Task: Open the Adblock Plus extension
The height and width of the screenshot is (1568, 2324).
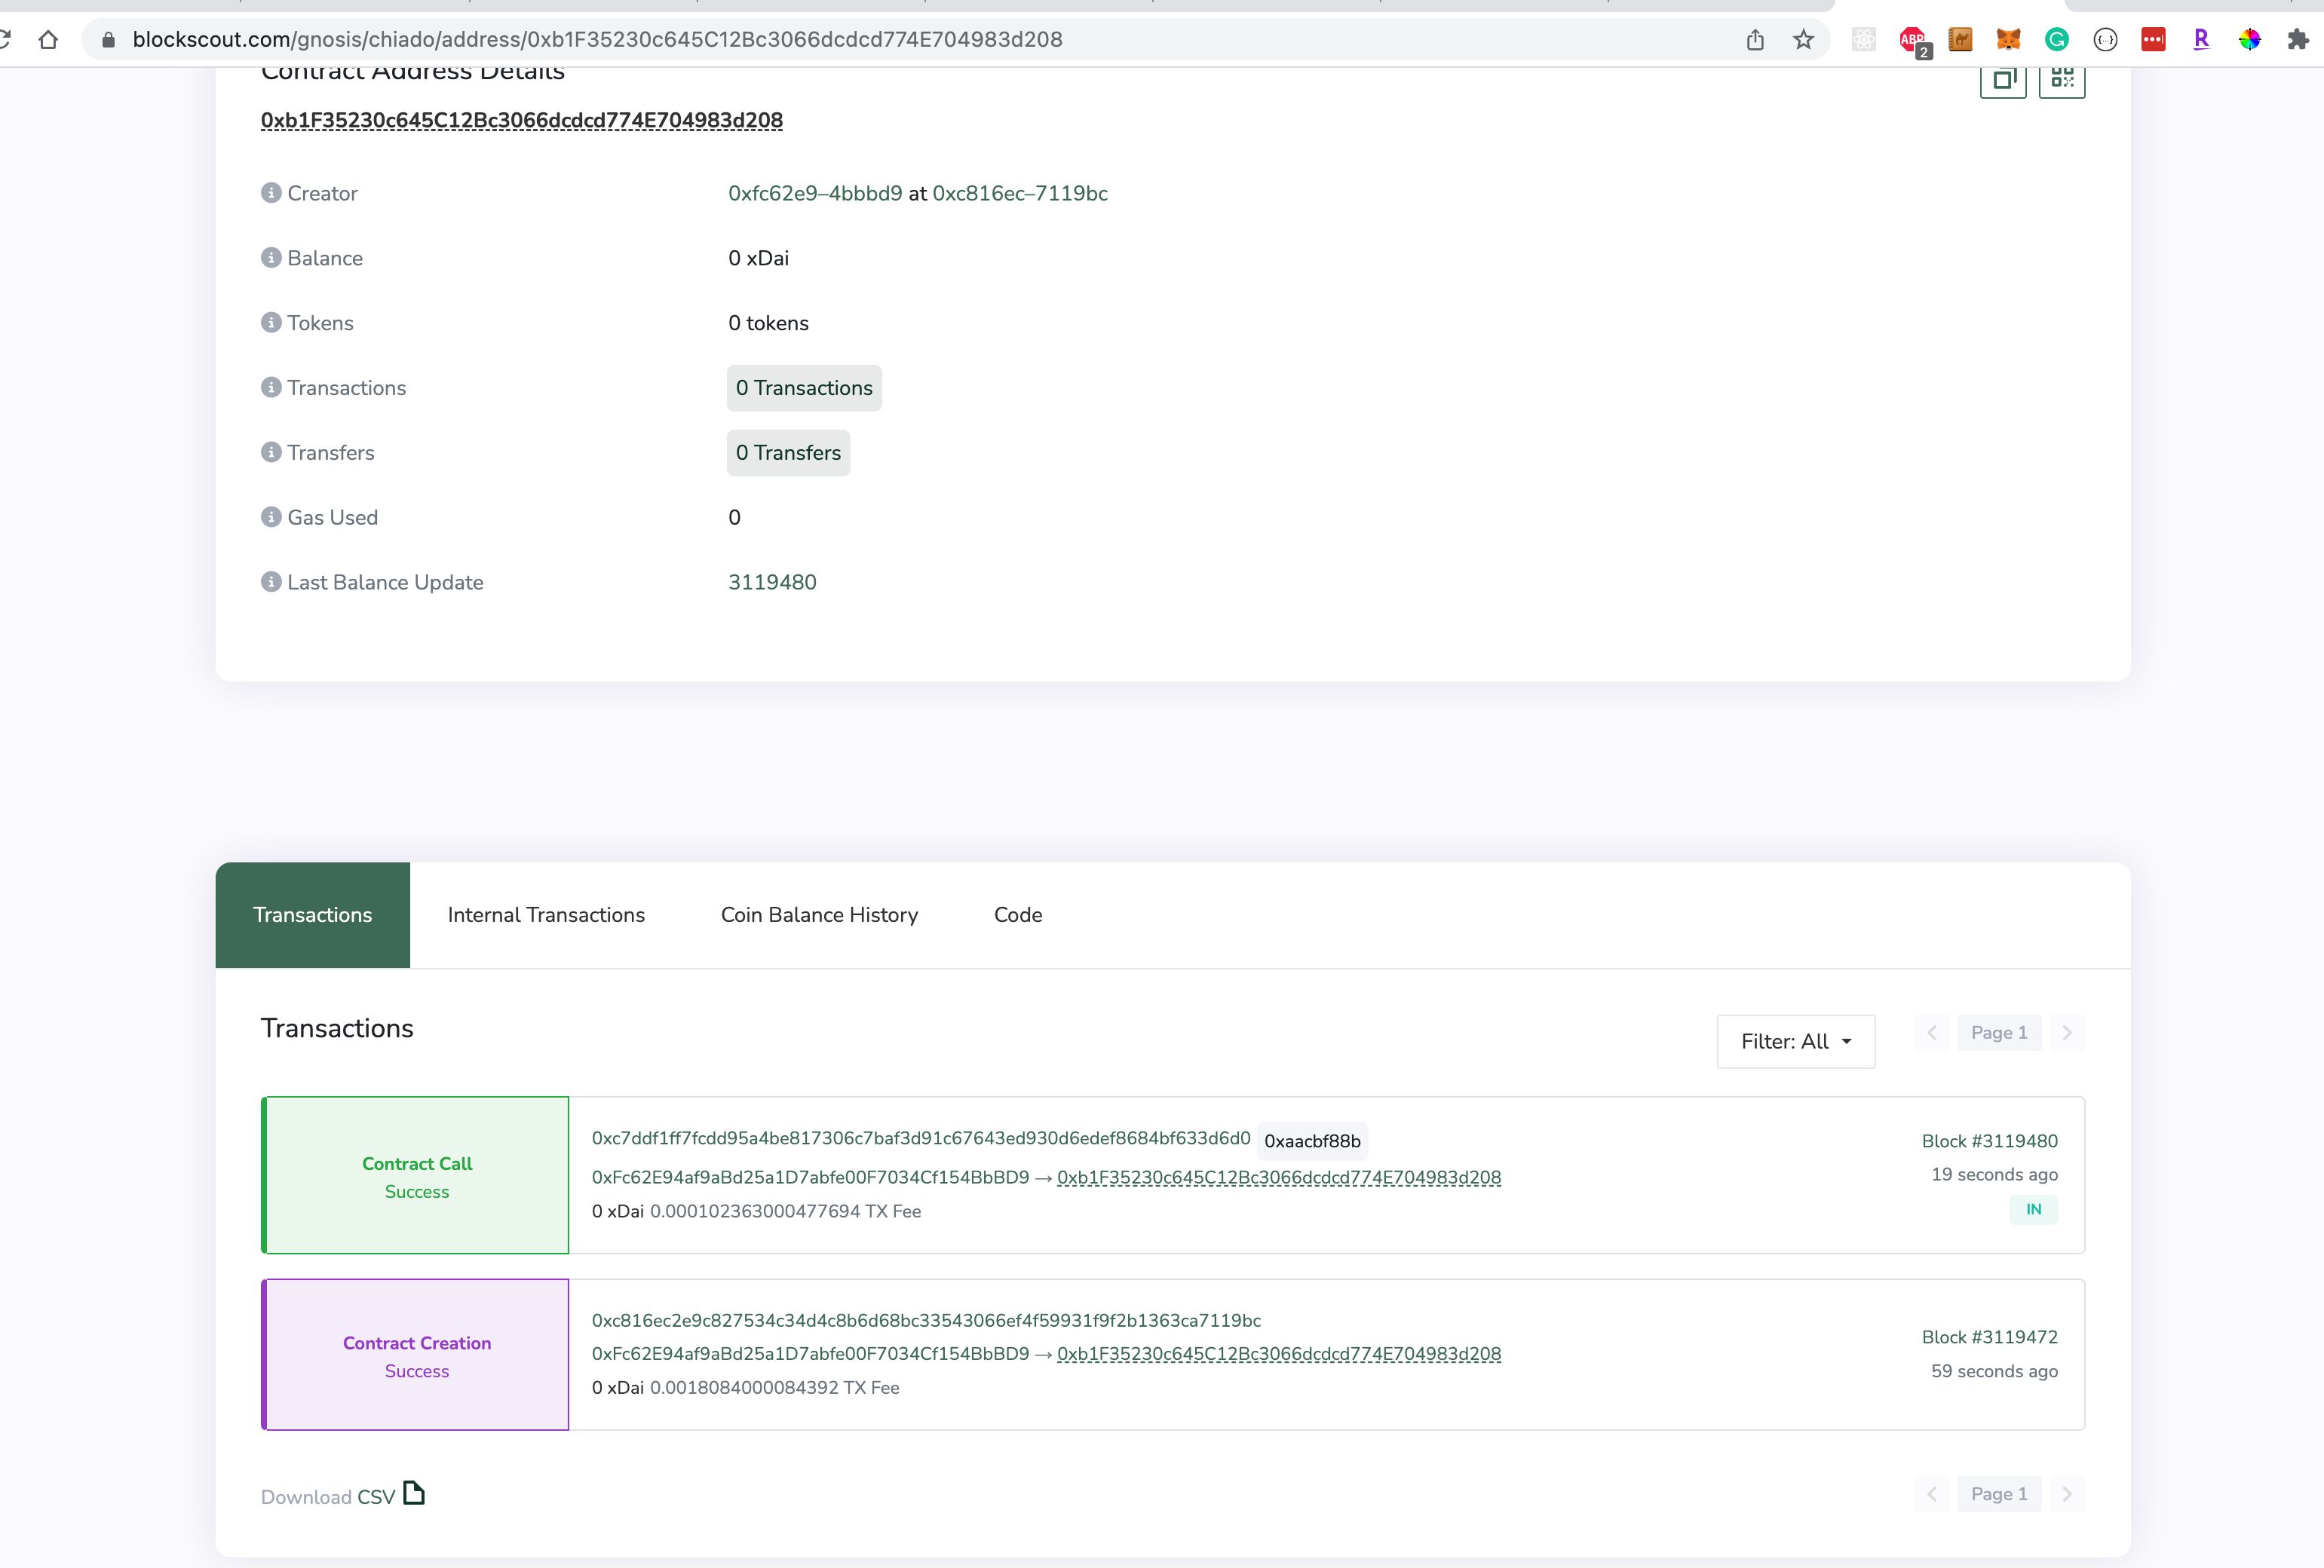Action: (x=1913, y=41)
